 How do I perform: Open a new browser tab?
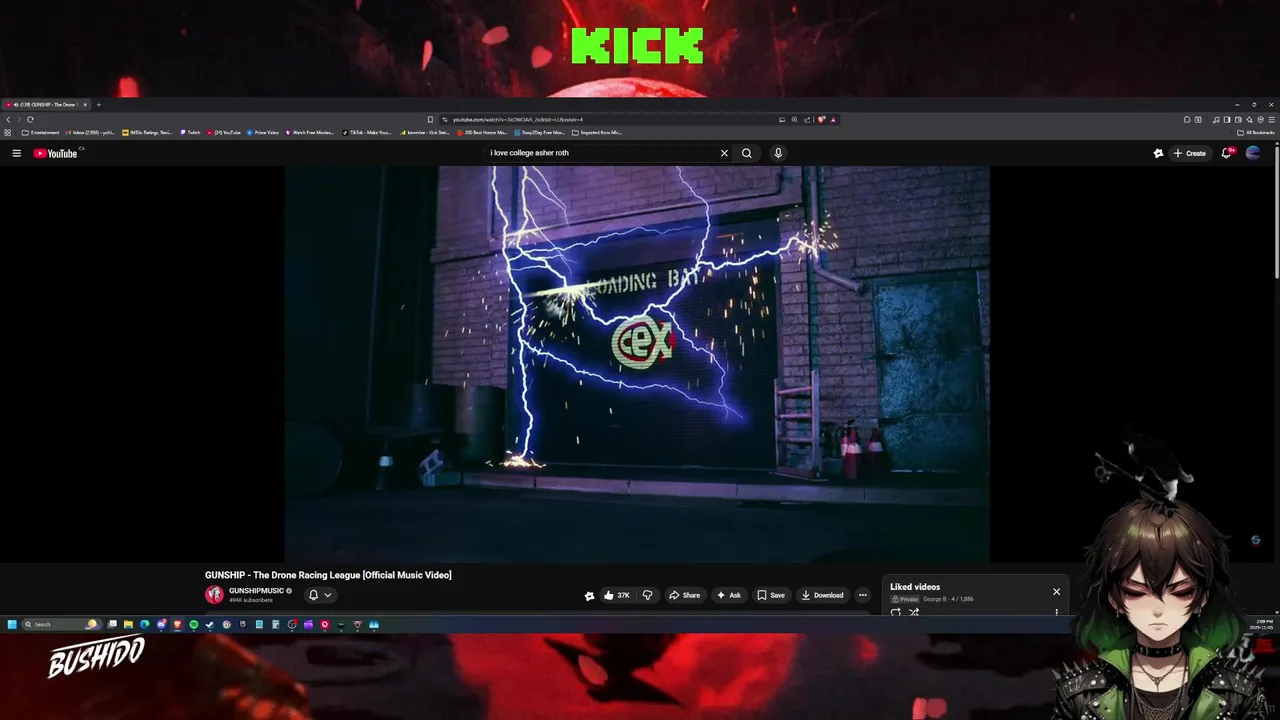(98, 105)
